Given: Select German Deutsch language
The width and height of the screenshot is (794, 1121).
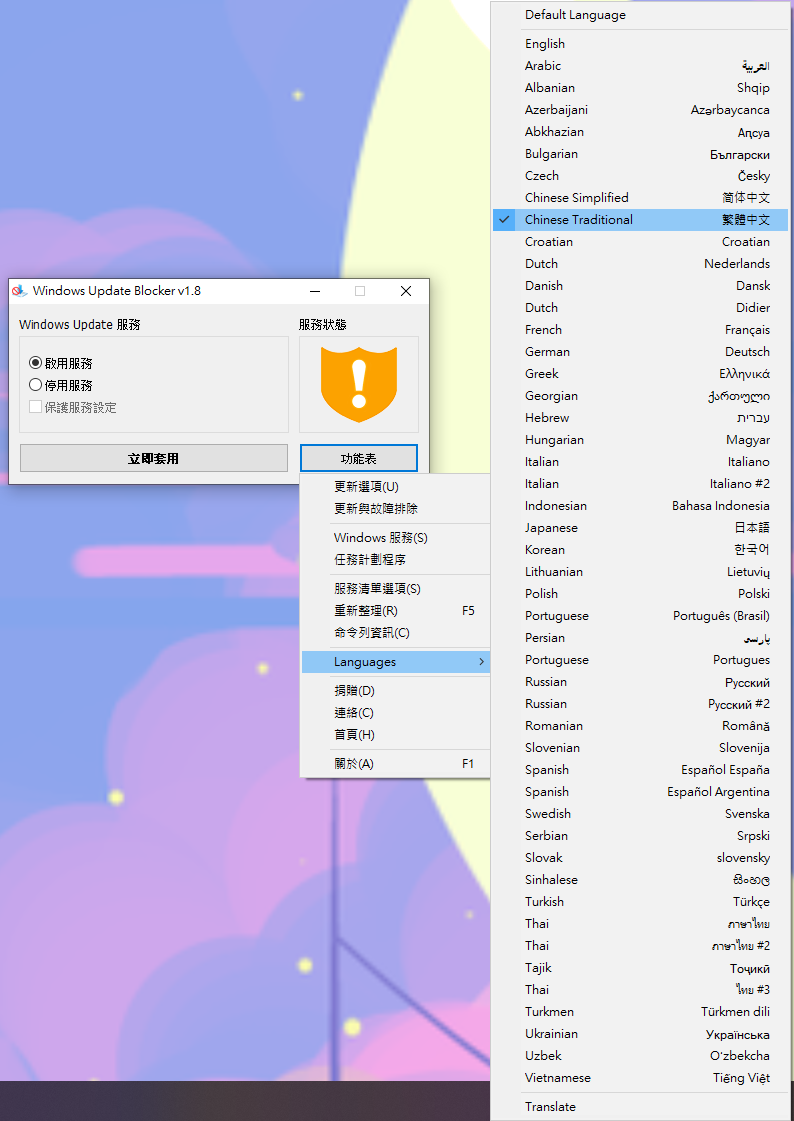Looking at the screenshot, I should [640, 352].
